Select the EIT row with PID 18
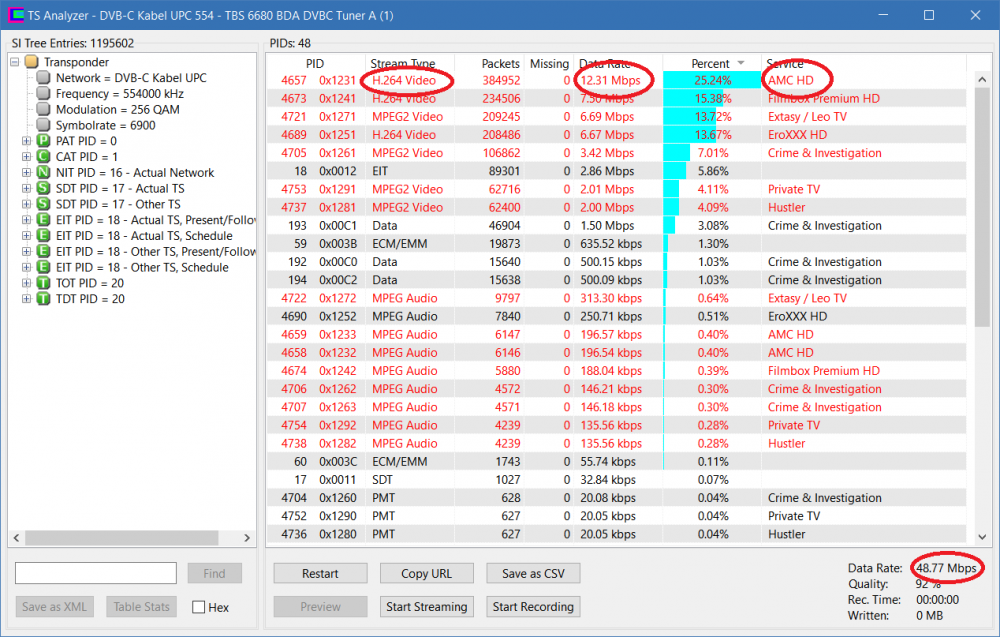The width and height of the screenshot is (1000, 637). (617, 171)
